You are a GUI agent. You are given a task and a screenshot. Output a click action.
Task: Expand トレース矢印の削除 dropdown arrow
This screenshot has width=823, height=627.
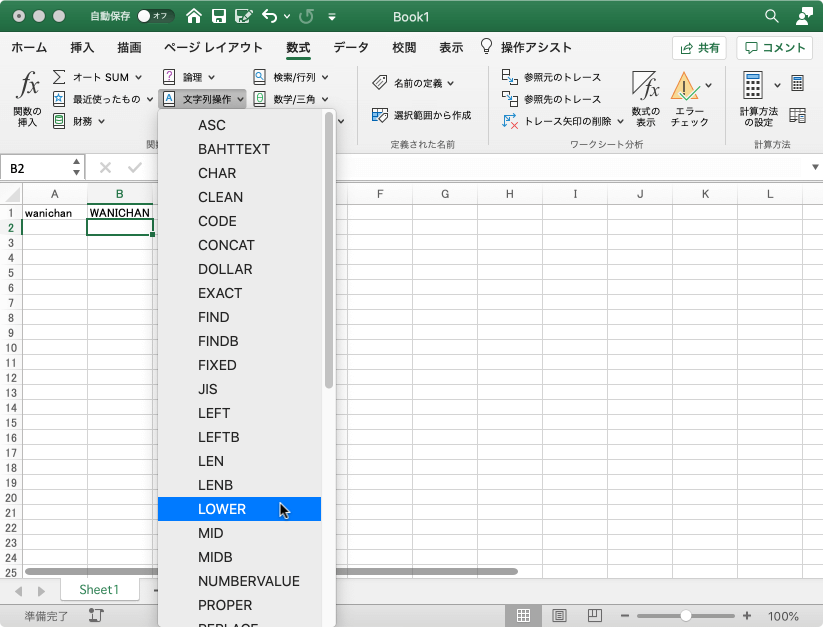(620, 122)
